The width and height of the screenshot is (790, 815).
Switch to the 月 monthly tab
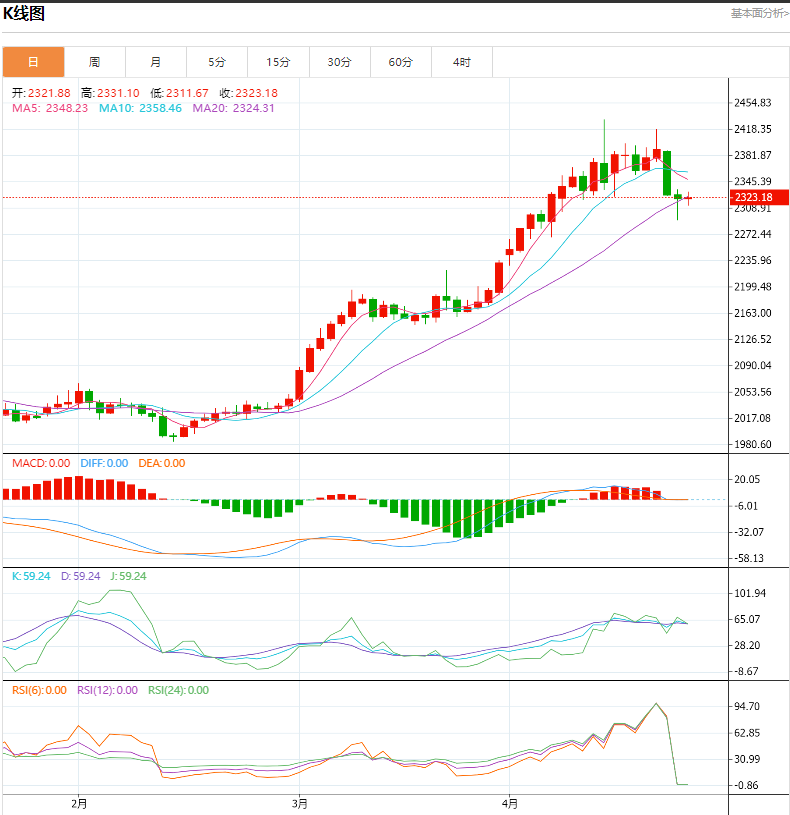(155, 62)
